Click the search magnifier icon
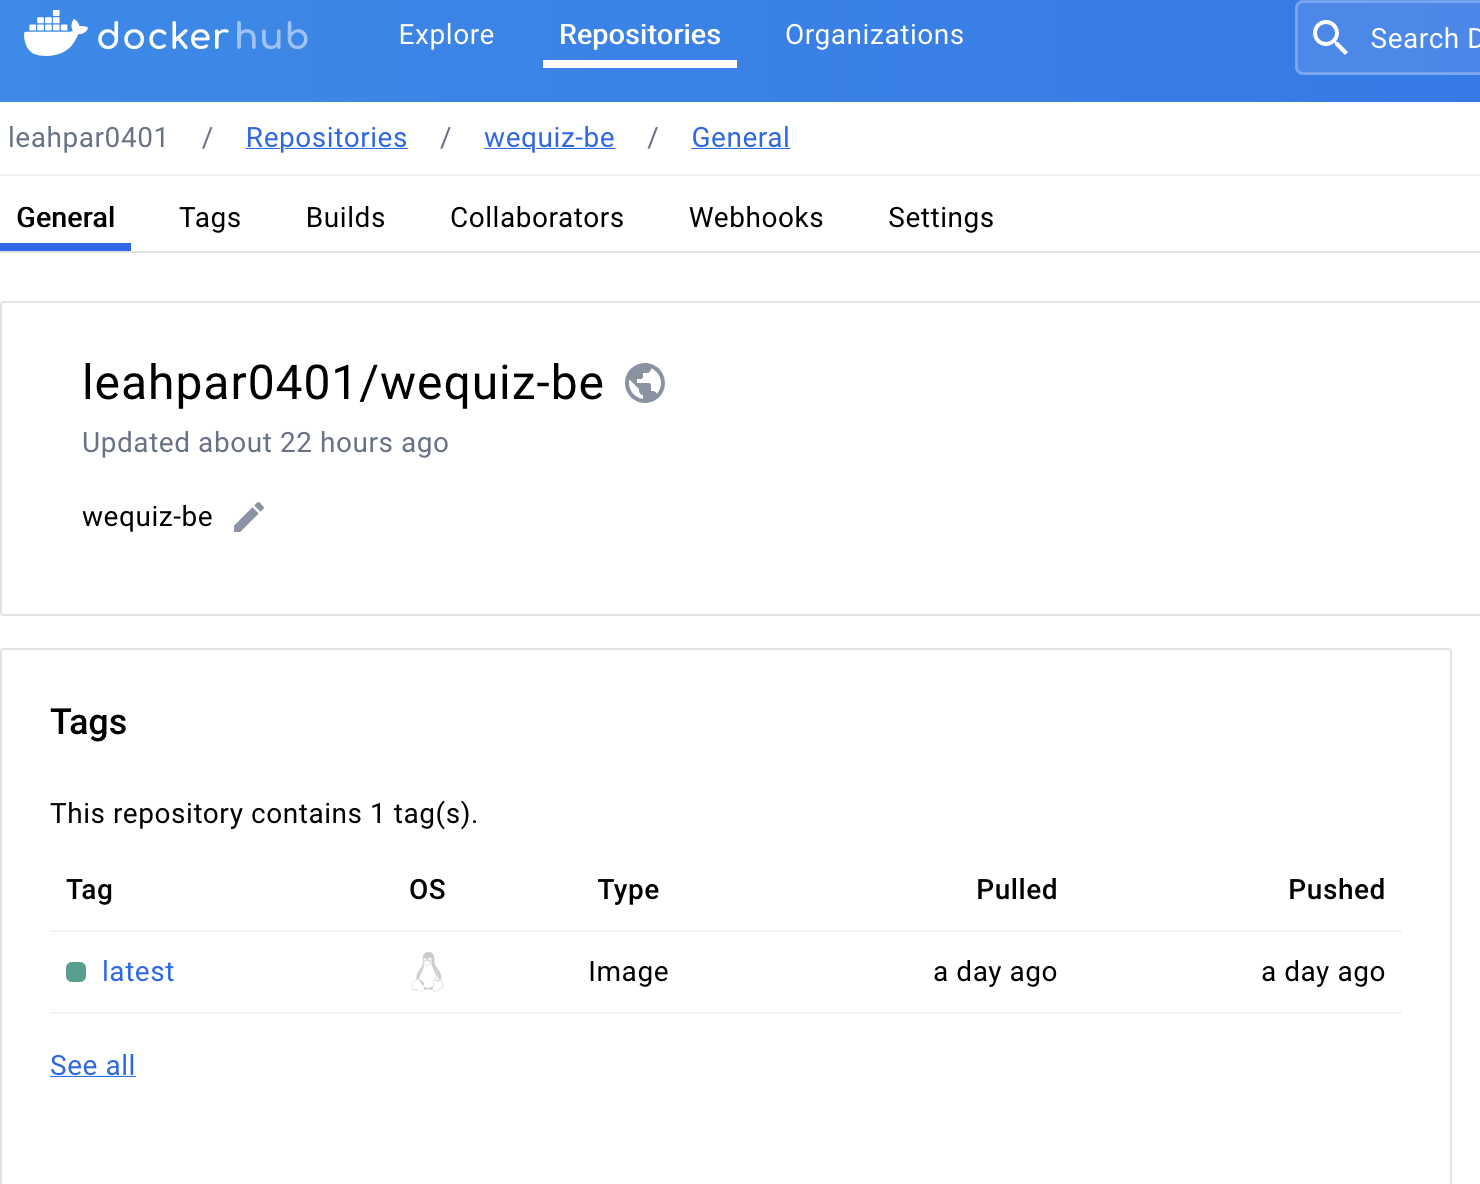 click(1330, 38)
